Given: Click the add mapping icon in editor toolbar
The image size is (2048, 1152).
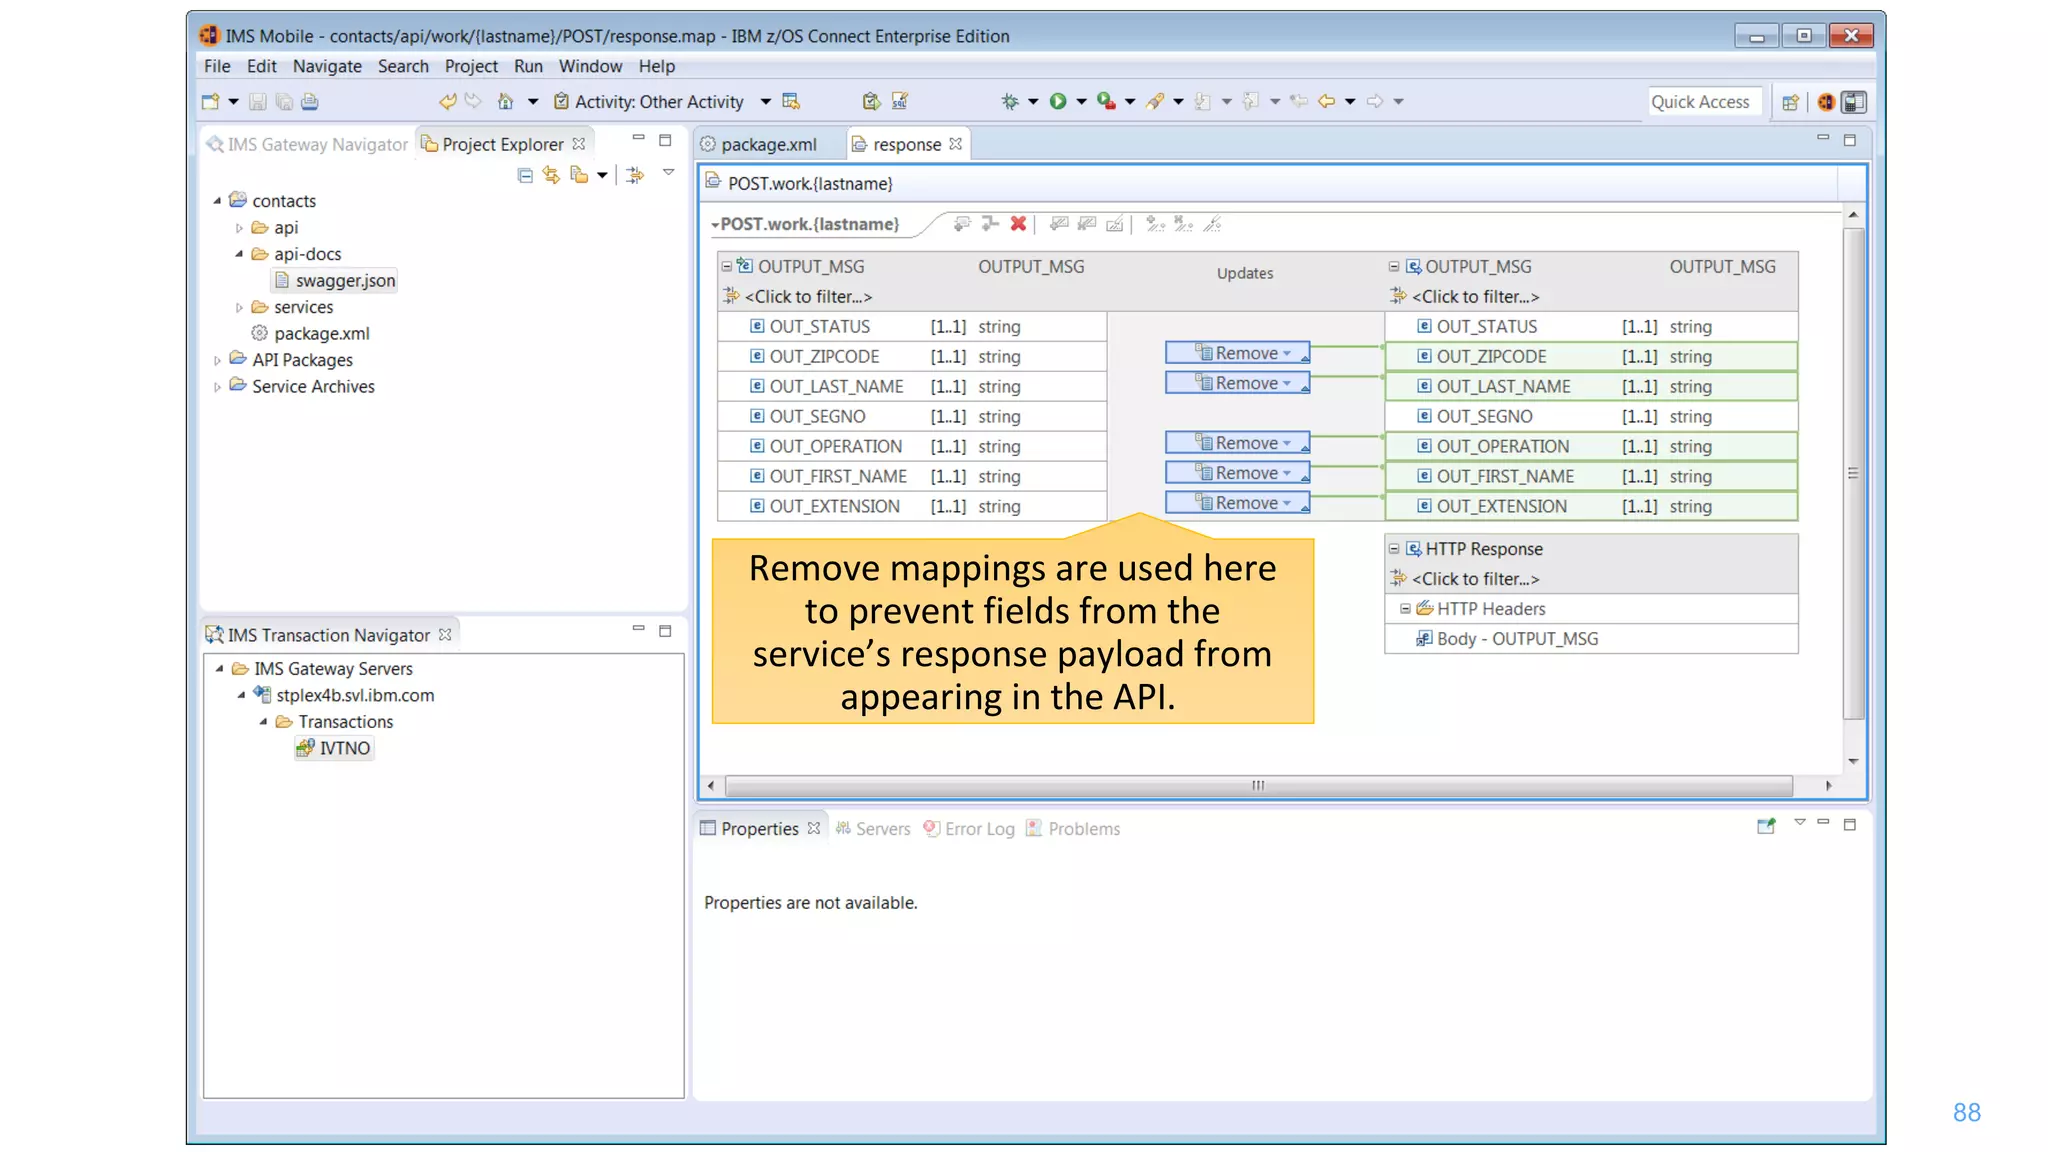Looking at the screenshot, I should (962, 223).
